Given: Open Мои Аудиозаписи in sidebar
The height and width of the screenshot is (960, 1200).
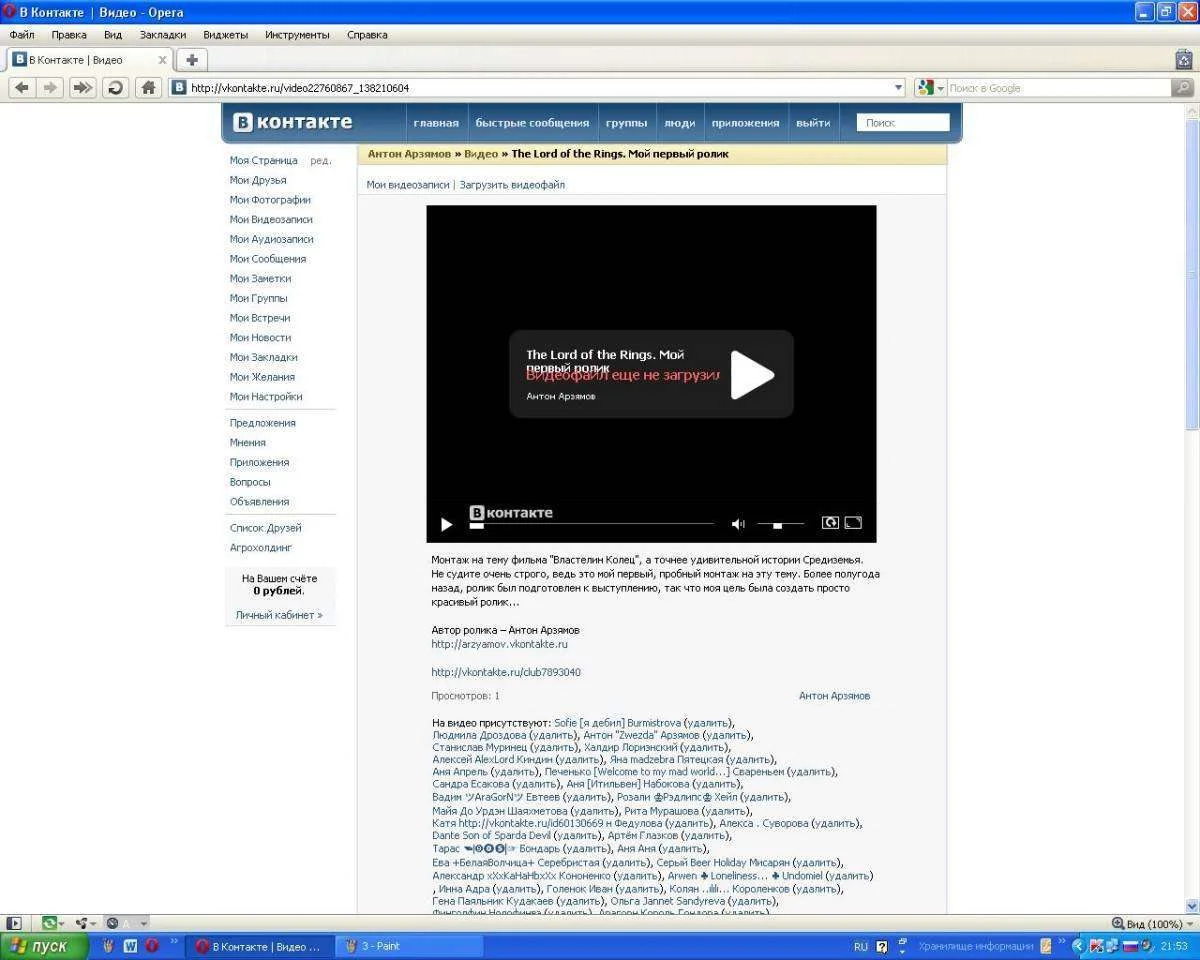Looking at the screenshot, I should tap(271, 239).
